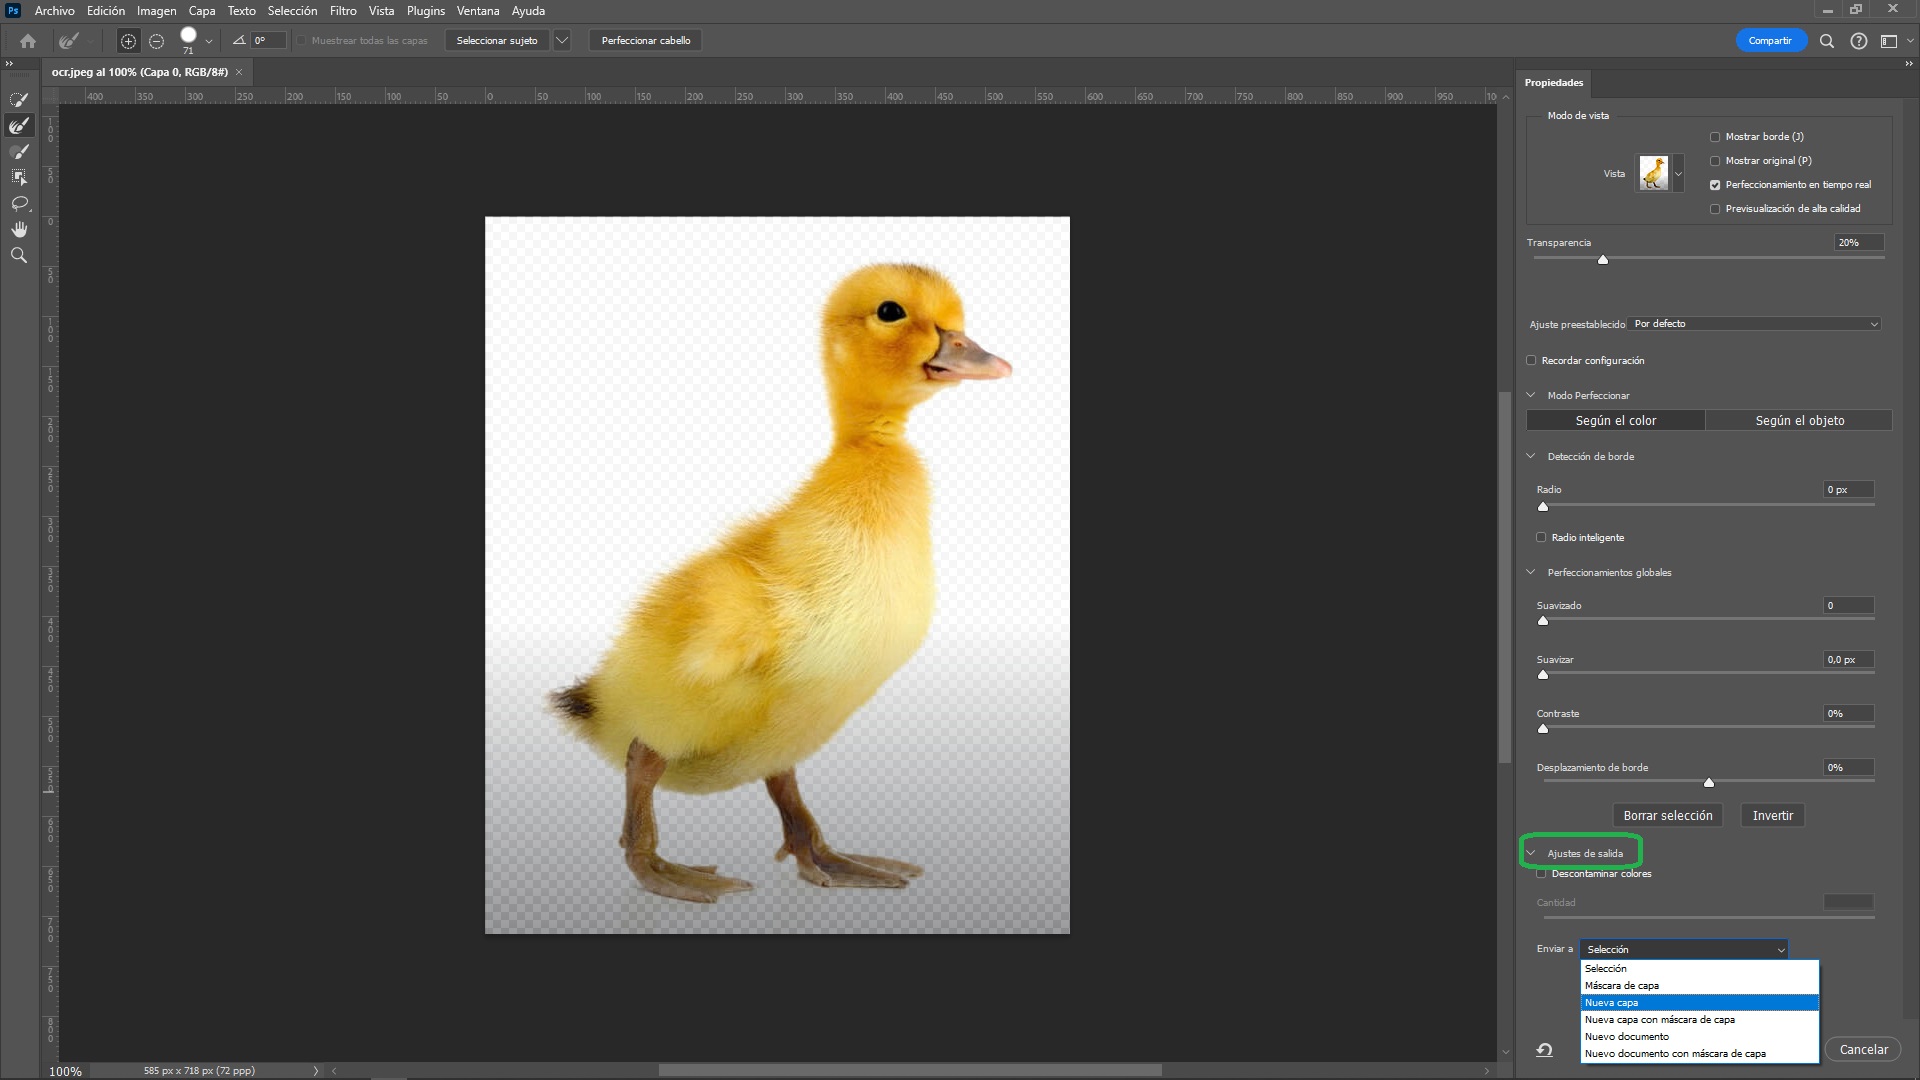Click Perfeccionar cabello button

(646, 41)
